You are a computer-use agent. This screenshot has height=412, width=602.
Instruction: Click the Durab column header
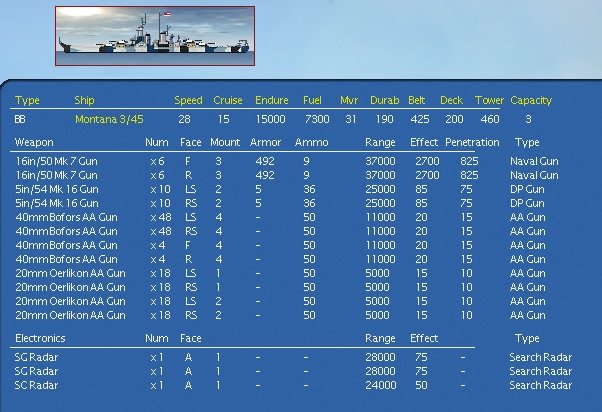click(x=384, y=100)
